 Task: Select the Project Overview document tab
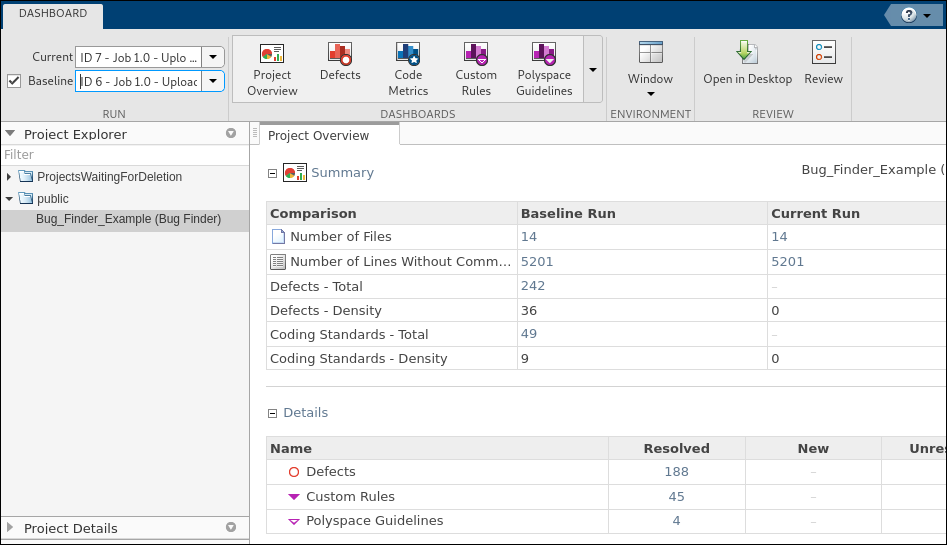[319, 136]
